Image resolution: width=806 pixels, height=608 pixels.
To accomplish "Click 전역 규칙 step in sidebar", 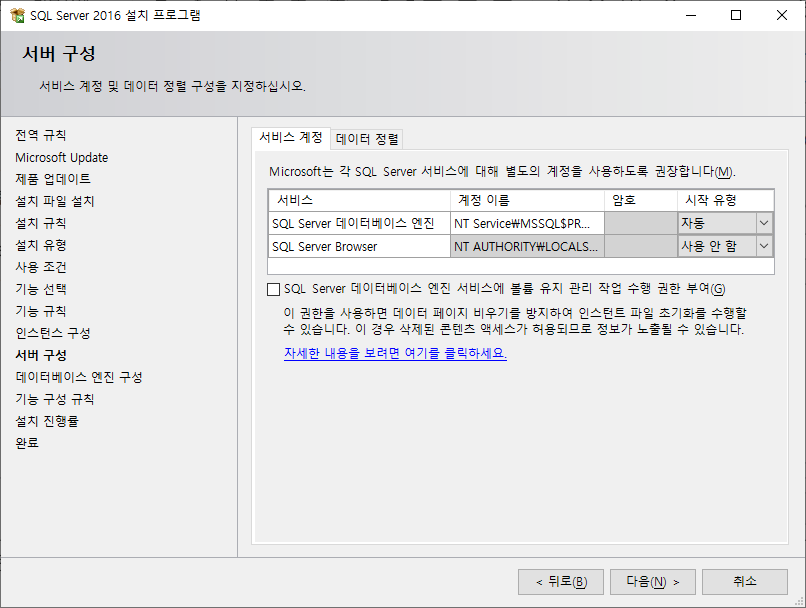I will coord(41,135).
